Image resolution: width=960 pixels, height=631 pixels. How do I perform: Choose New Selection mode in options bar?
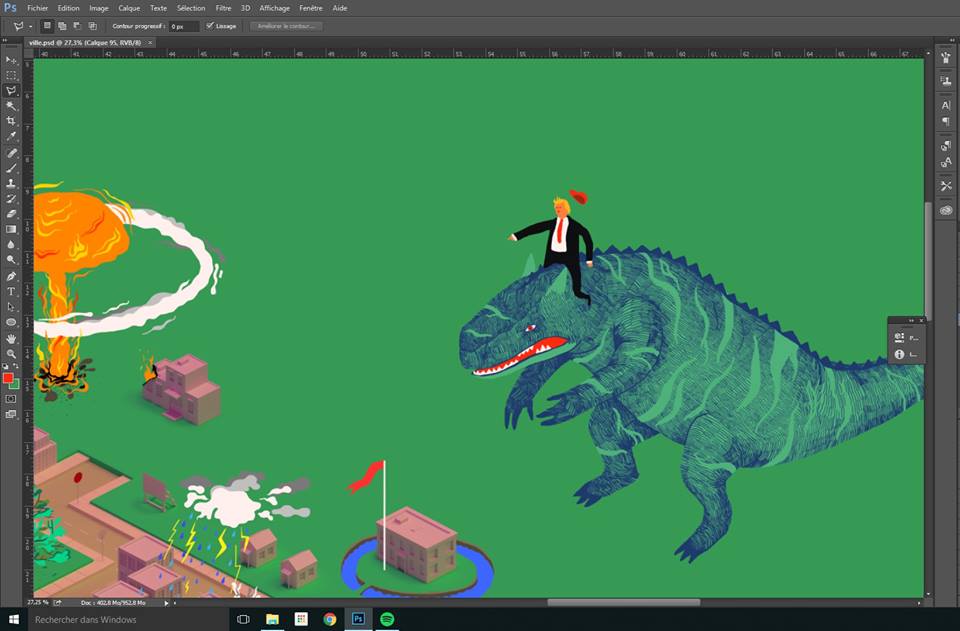pyautogui.click(x=47, y=26)
